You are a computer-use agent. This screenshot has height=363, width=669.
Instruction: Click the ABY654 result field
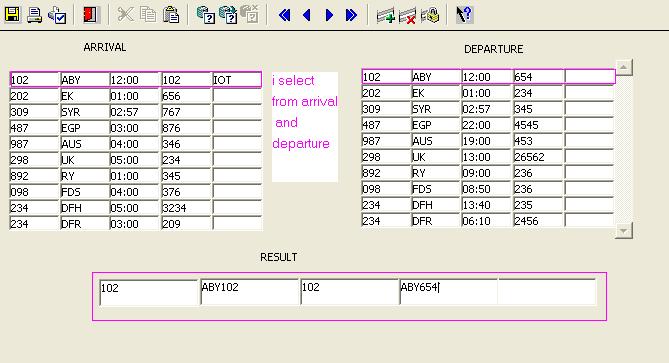pyautogui.click(x=448, y=292)
